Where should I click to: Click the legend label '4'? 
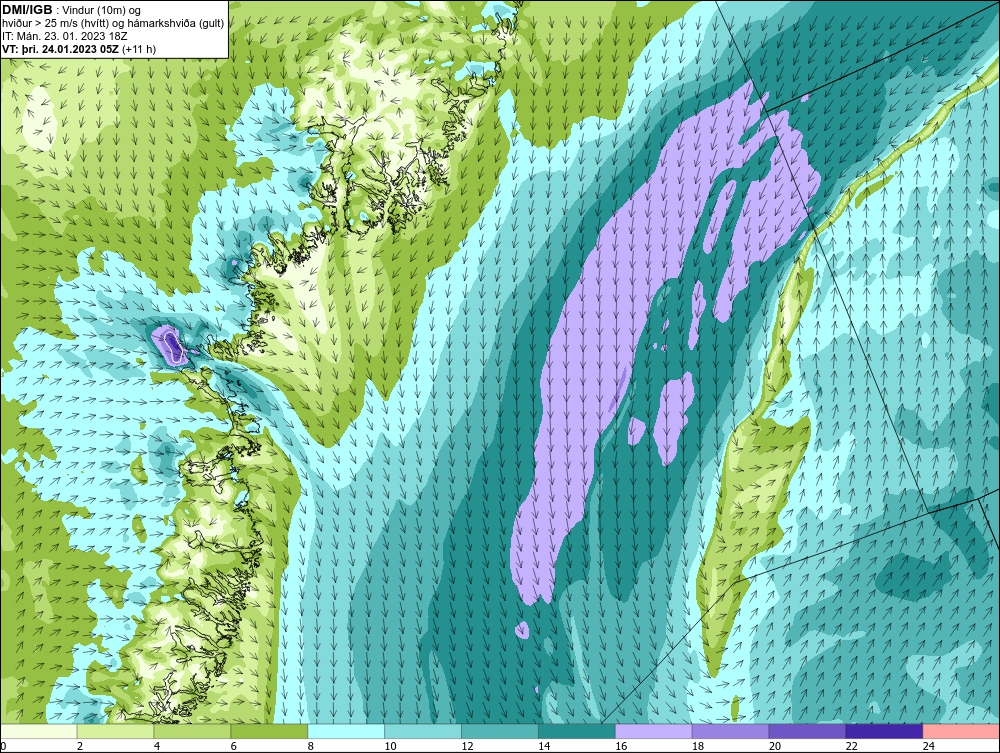tap(157, 746)
